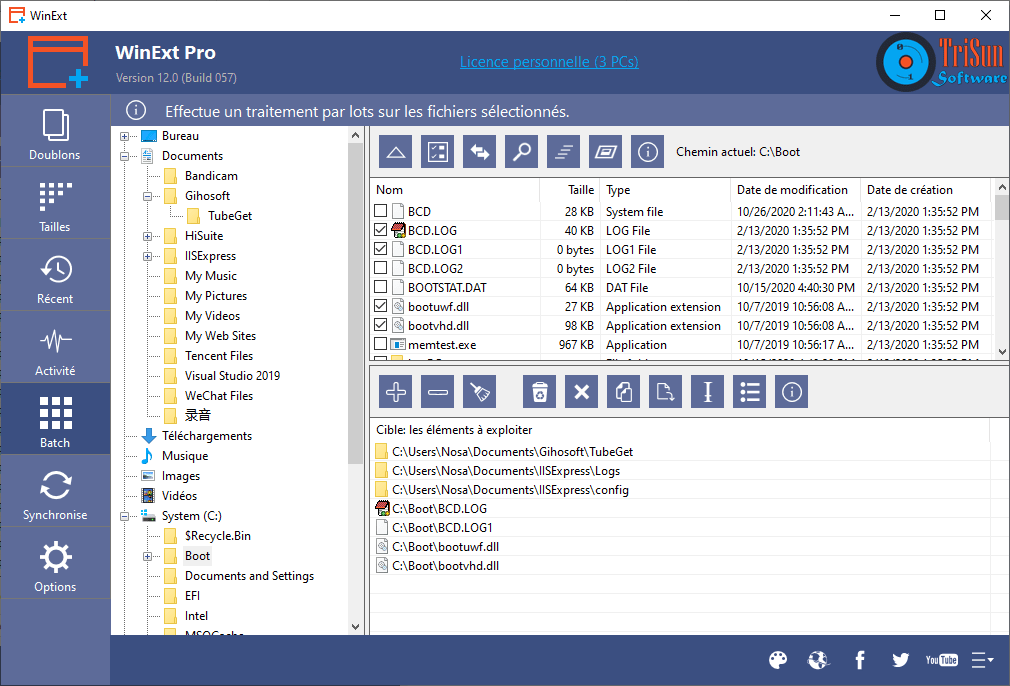Image resolution: width=1010 pixels, height=686 pixels.
Task: Check the memtest.exe checkbox
Action: click(381, 344)
